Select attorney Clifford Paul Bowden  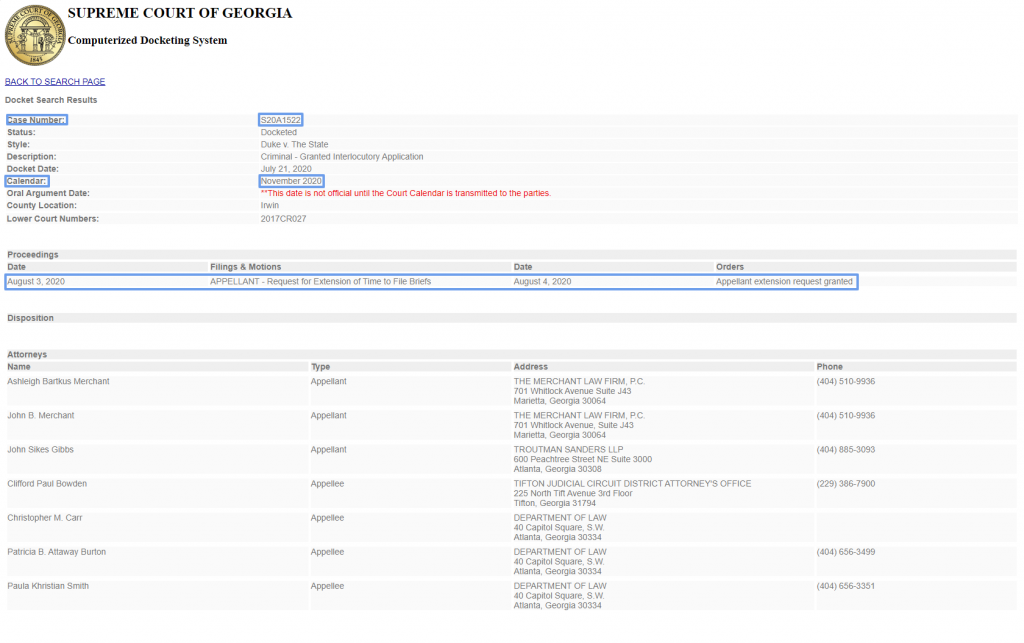click(47, 484)
